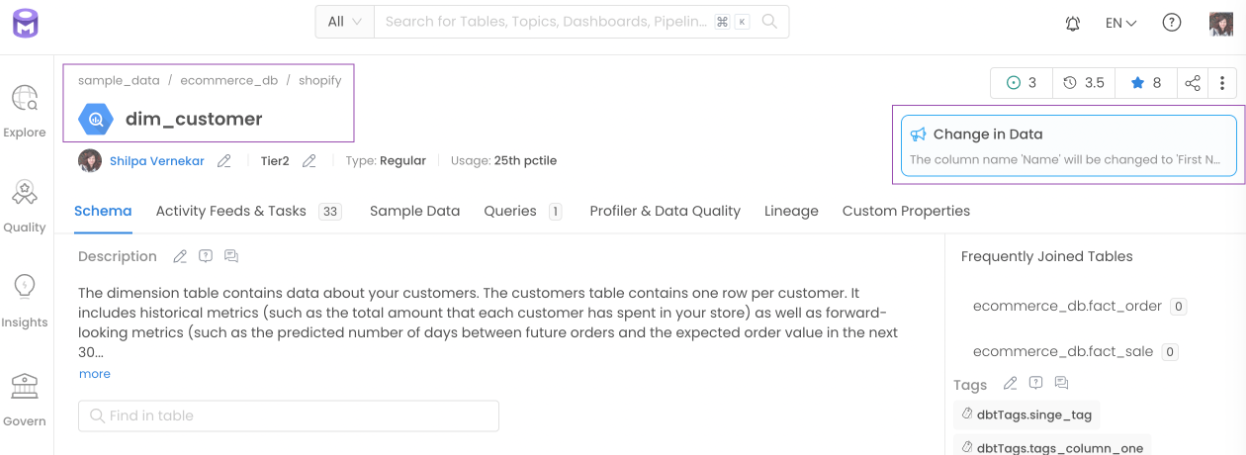Open the Change in Data announcement
The image size is (1246, 455).
[1068, 146]
